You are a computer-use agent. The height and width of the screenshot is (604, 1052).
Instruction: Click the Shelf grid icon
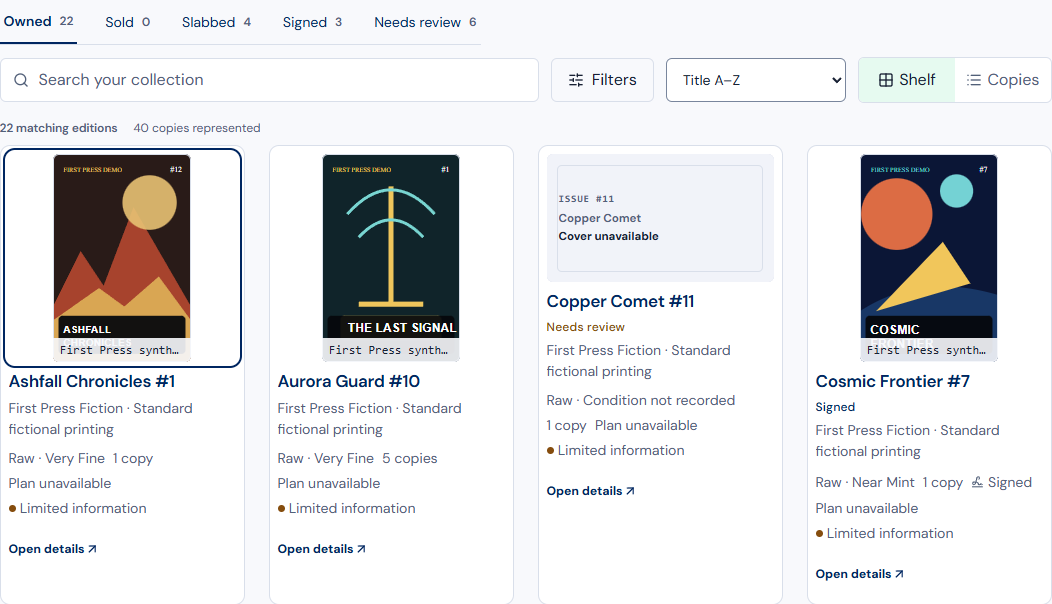[x=886, y=80]
